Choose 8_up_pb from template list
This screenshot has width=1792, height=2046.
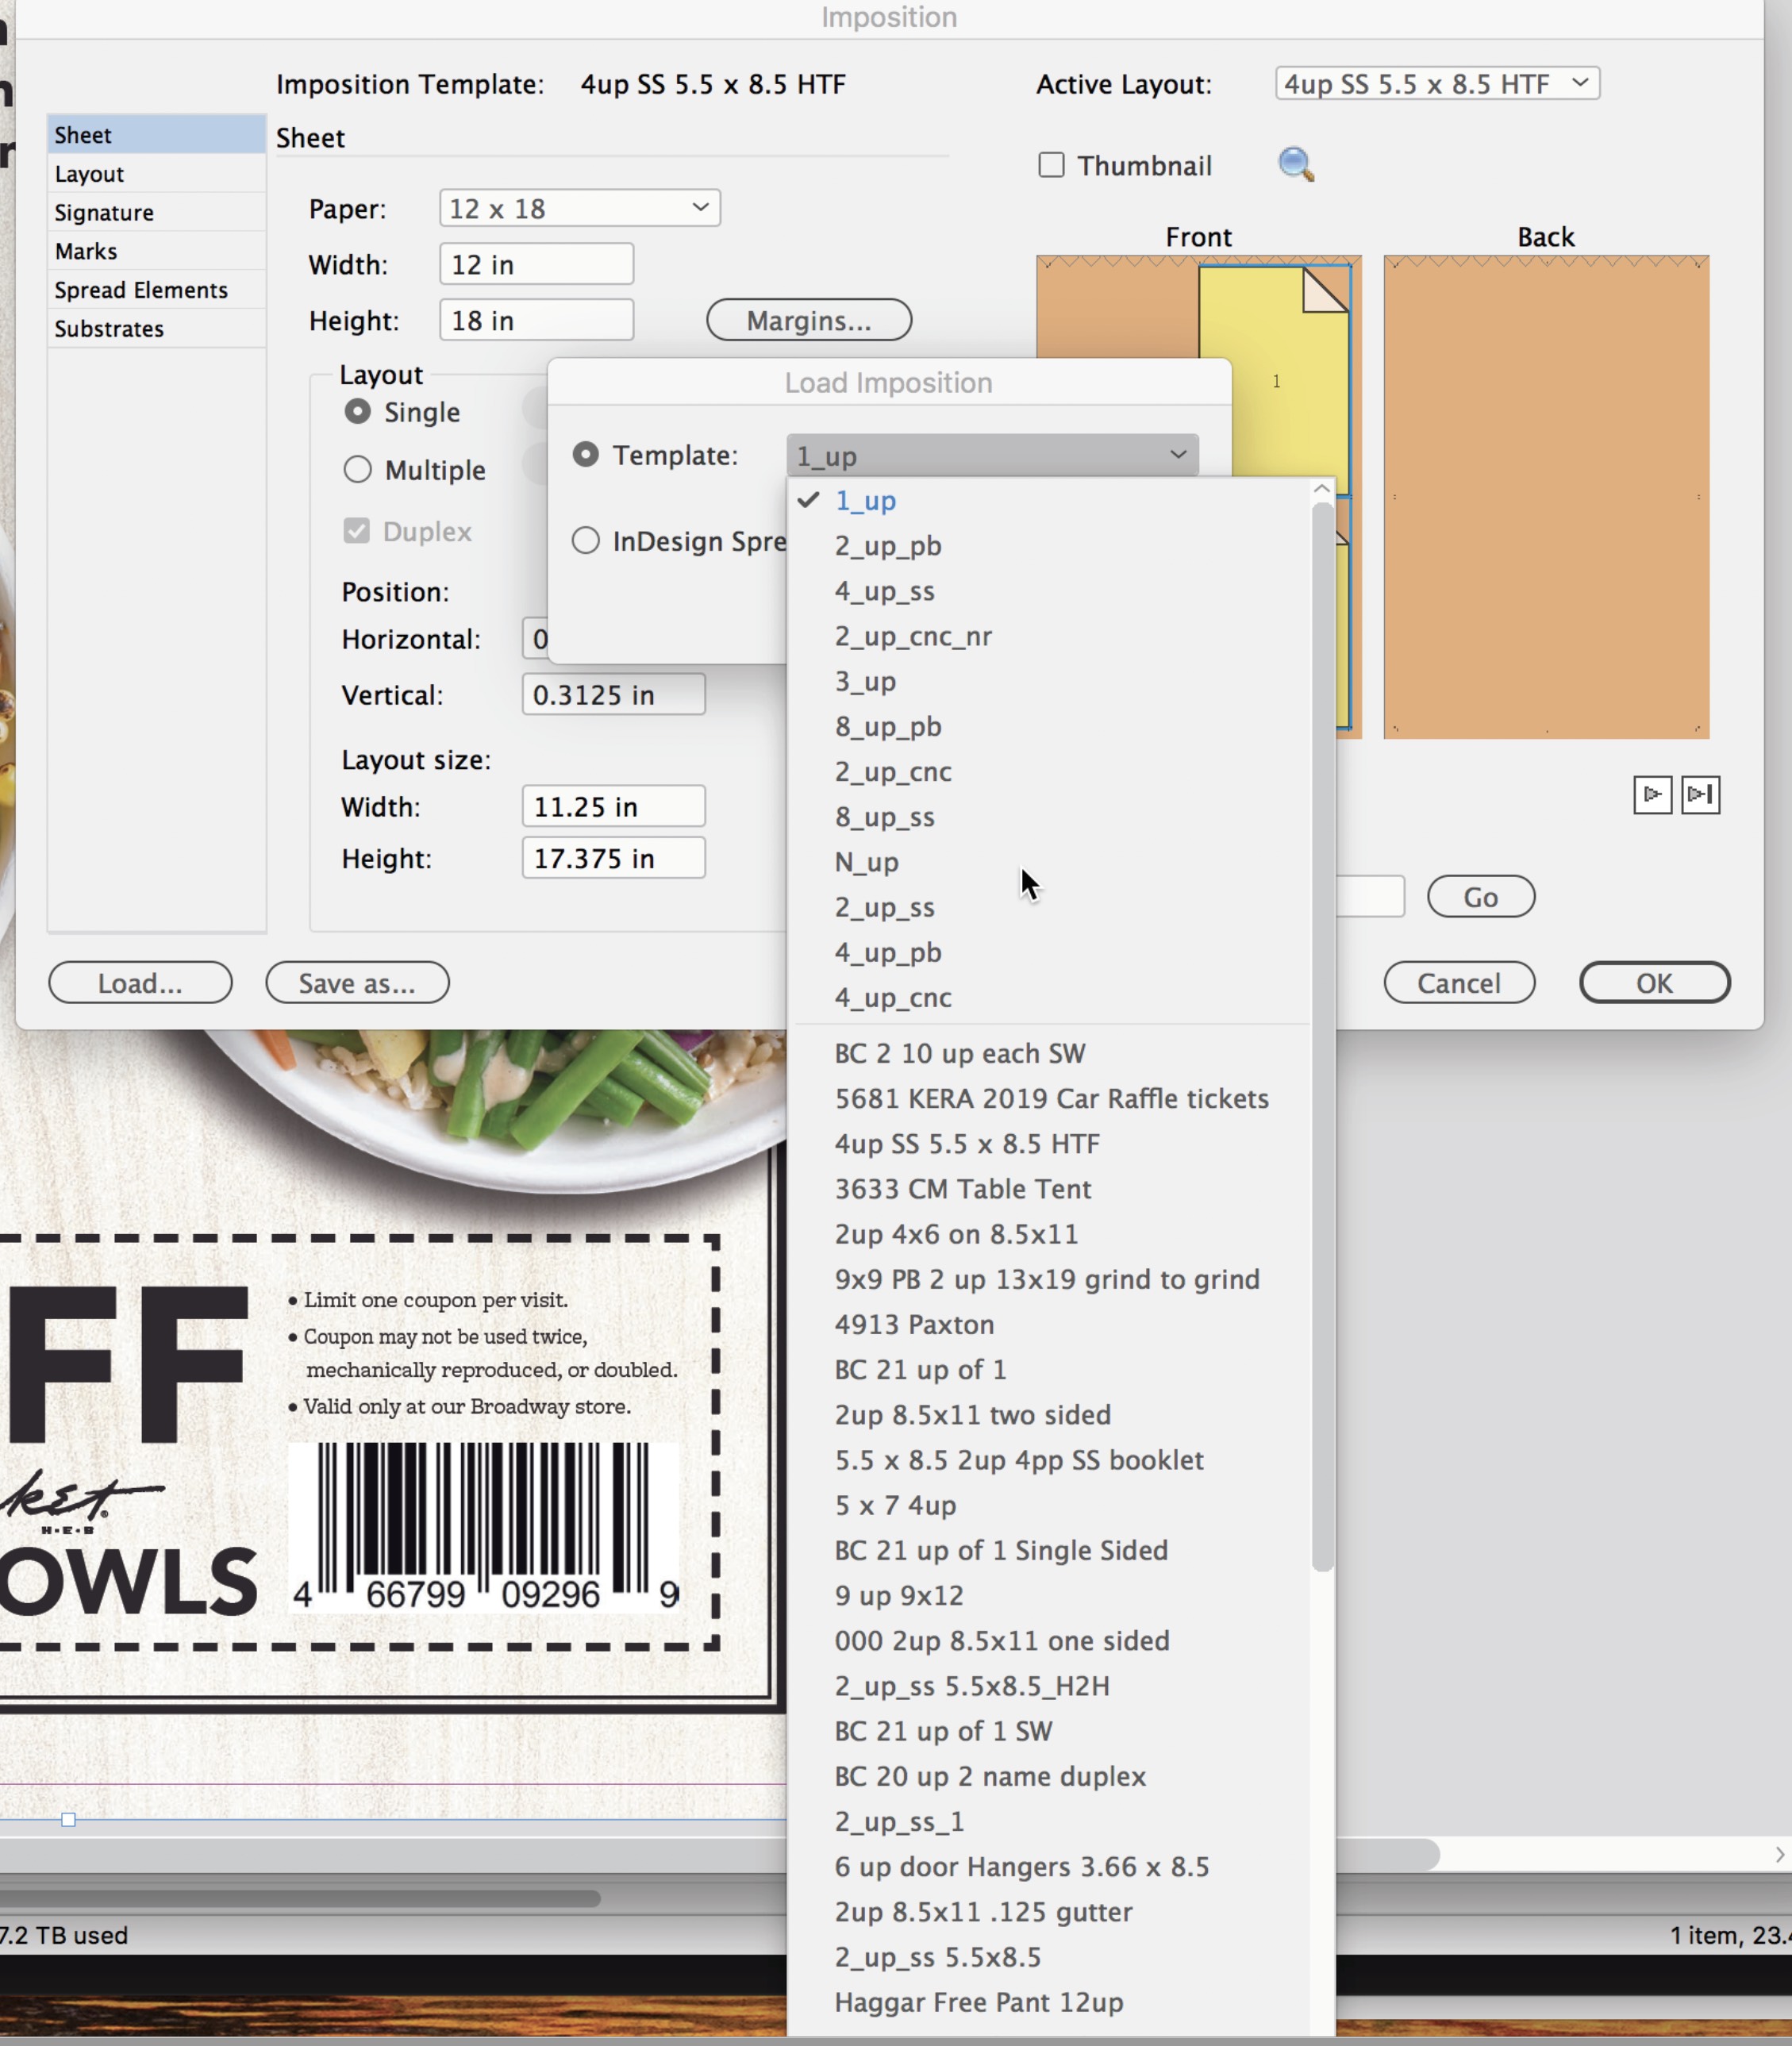pyautogui.click(x=887, y=727)
